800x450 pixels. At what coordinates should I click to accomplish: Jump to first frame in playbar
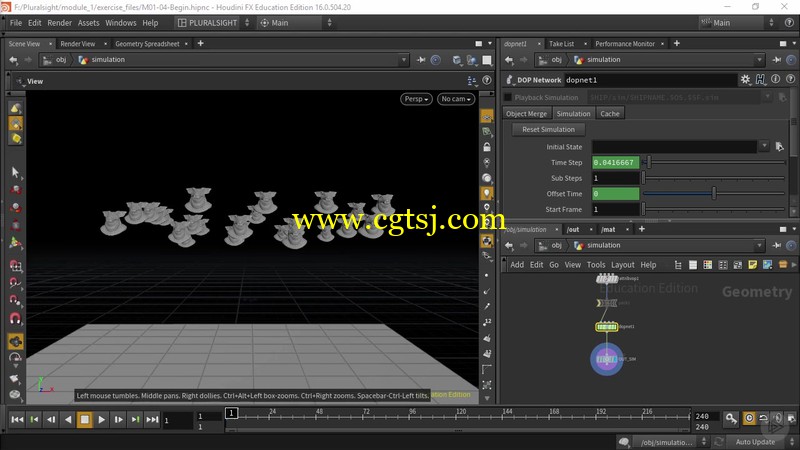(17, 419)
